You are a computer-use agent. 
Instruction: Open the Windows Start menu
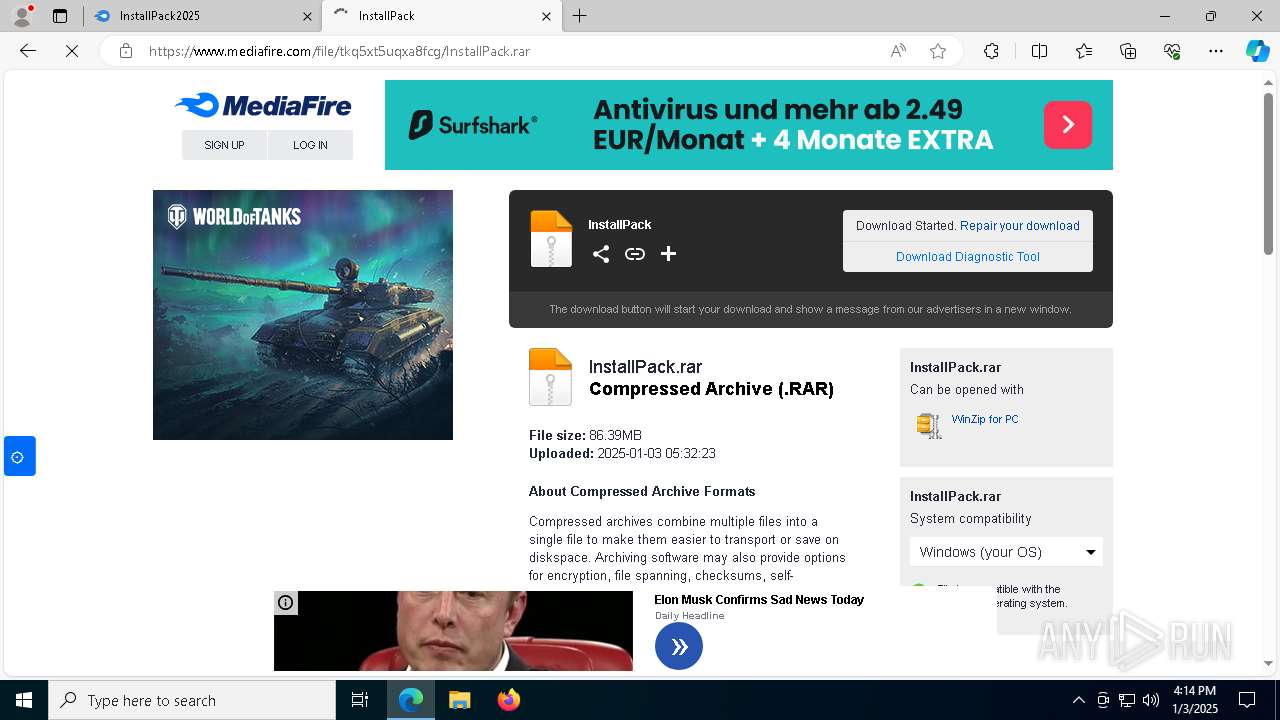click(24, 700)
